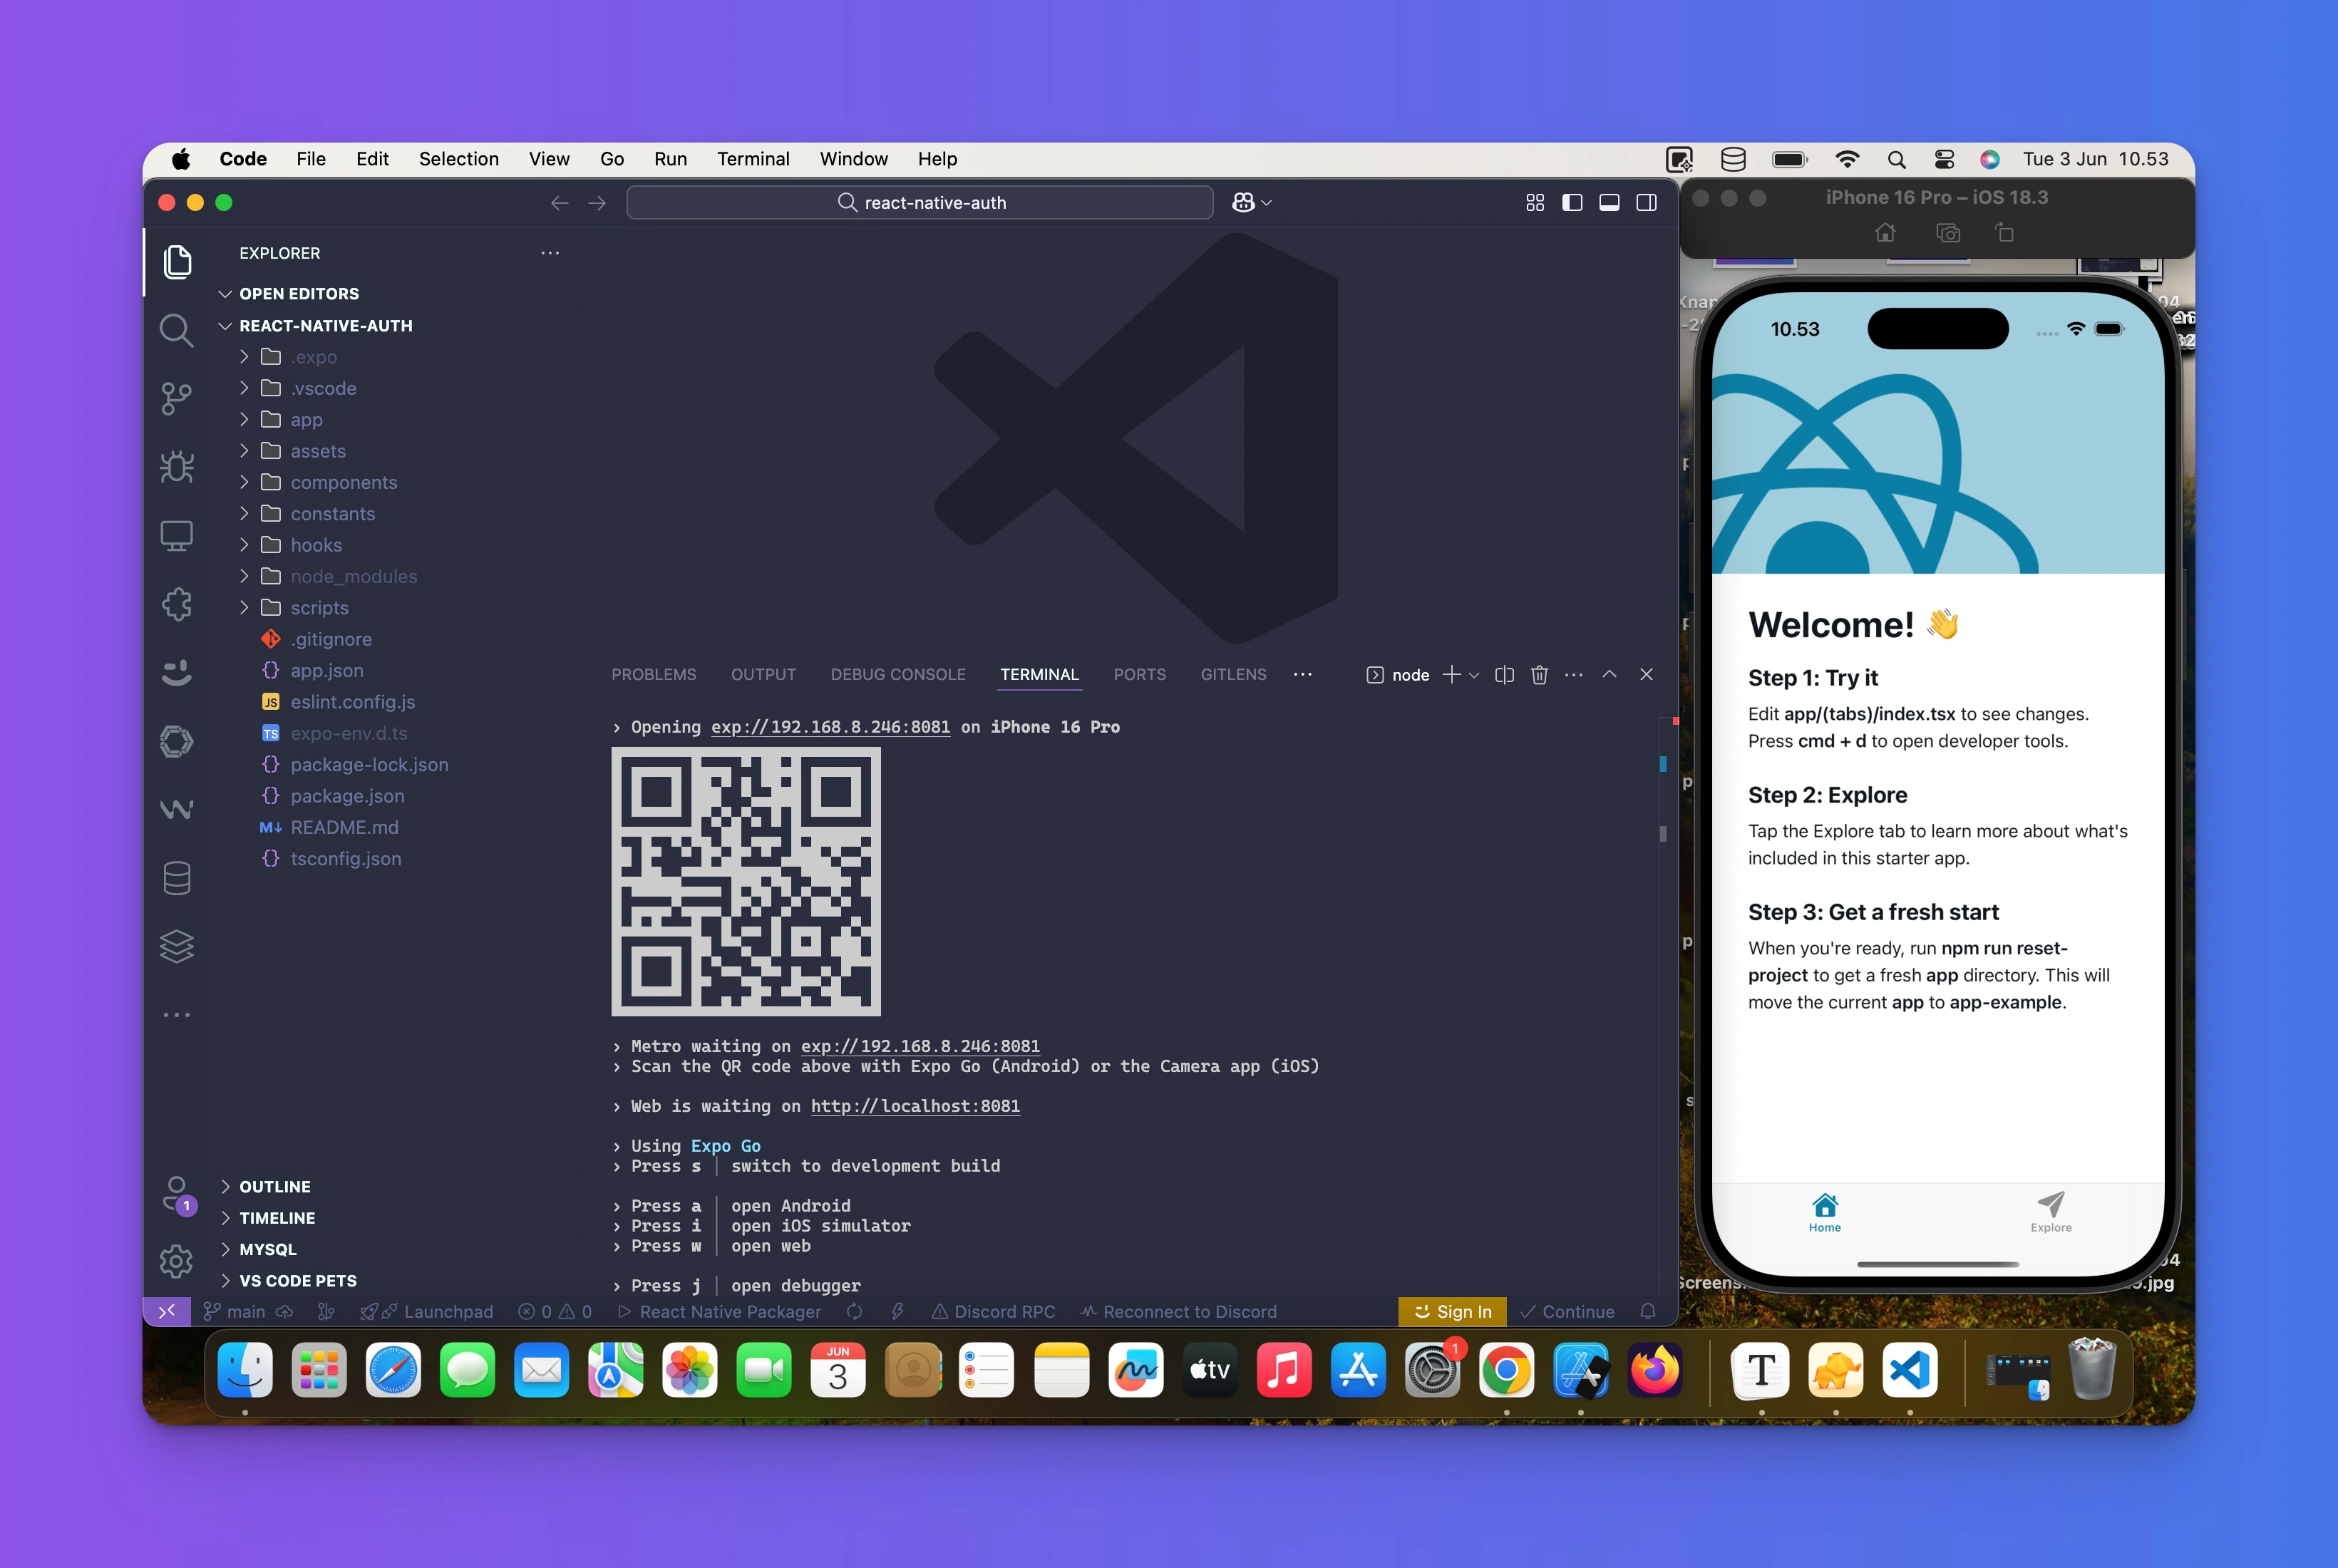Viewport: 2338px width, 1568px height.
Task: Click React Native Packager status item
Action: click(720, 1311)
